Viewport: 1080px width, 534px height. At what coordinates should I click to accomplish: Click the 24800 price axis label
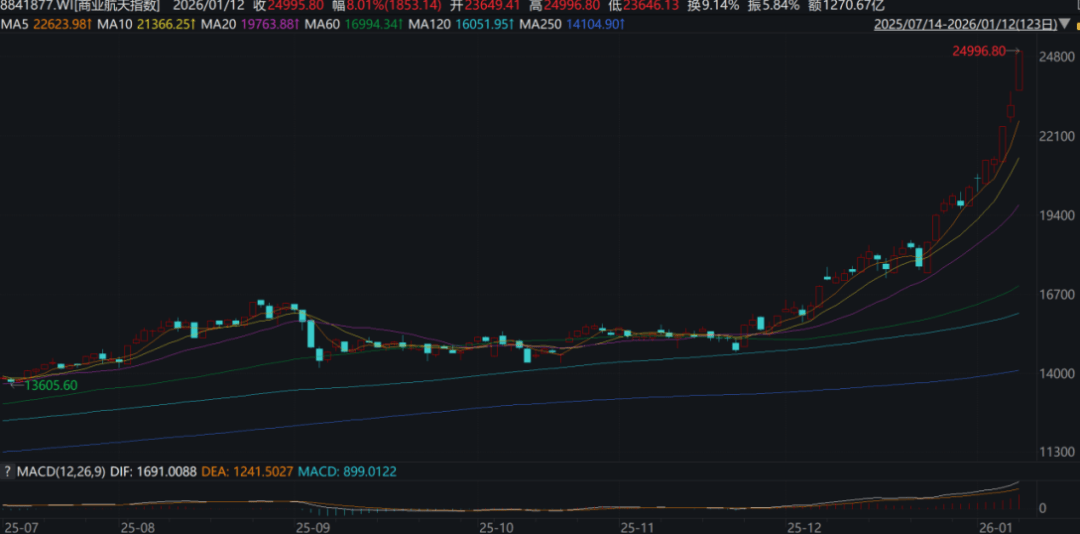click(1055, 58)
